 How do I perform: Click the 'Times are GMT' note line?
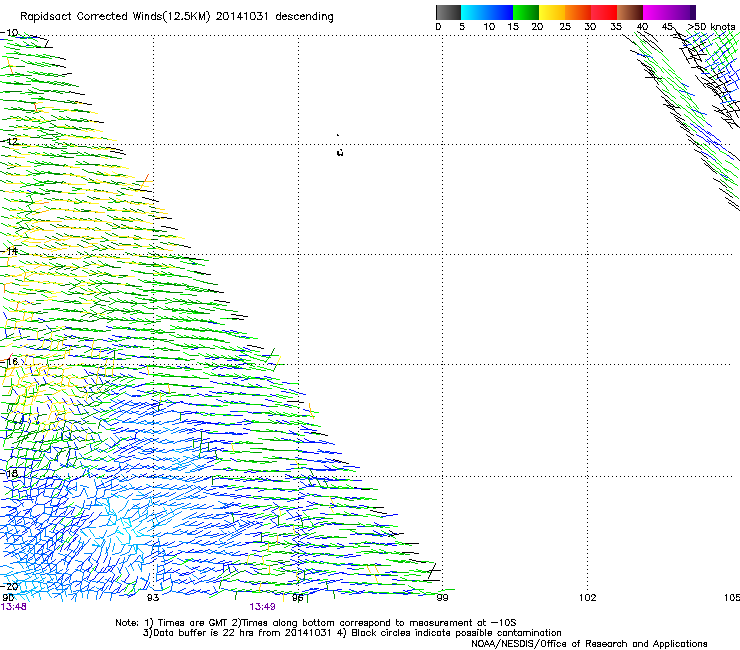(316, 623)
